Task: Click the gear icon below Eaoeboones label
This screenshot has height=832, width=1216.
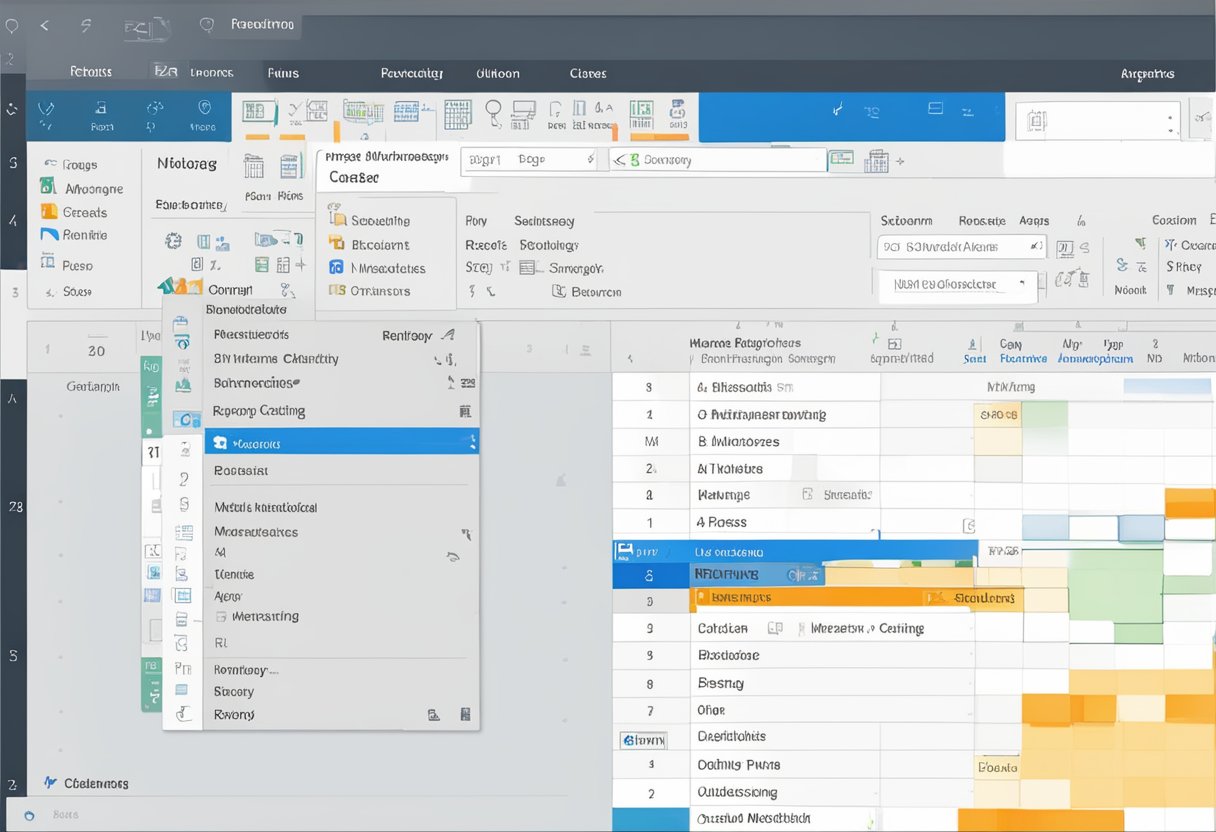Action: [x=173, y=240]
